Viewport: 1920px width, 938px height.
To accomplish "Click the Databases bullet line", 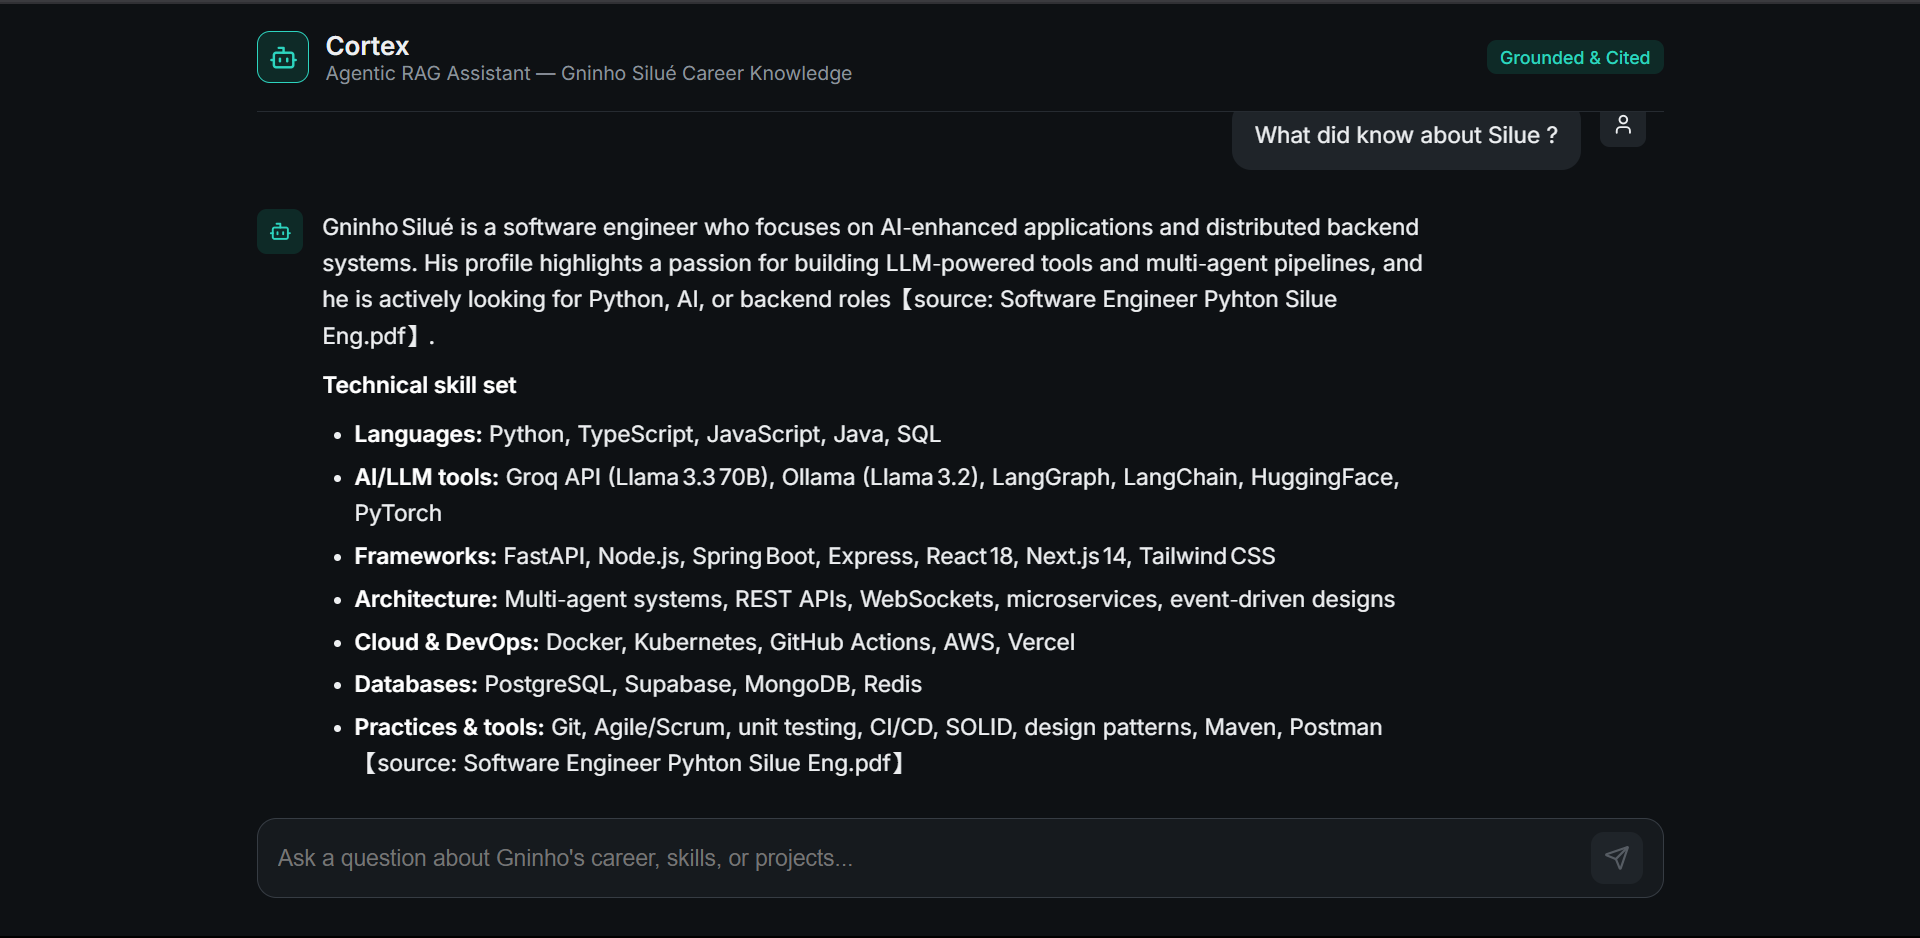I will 638,684.
